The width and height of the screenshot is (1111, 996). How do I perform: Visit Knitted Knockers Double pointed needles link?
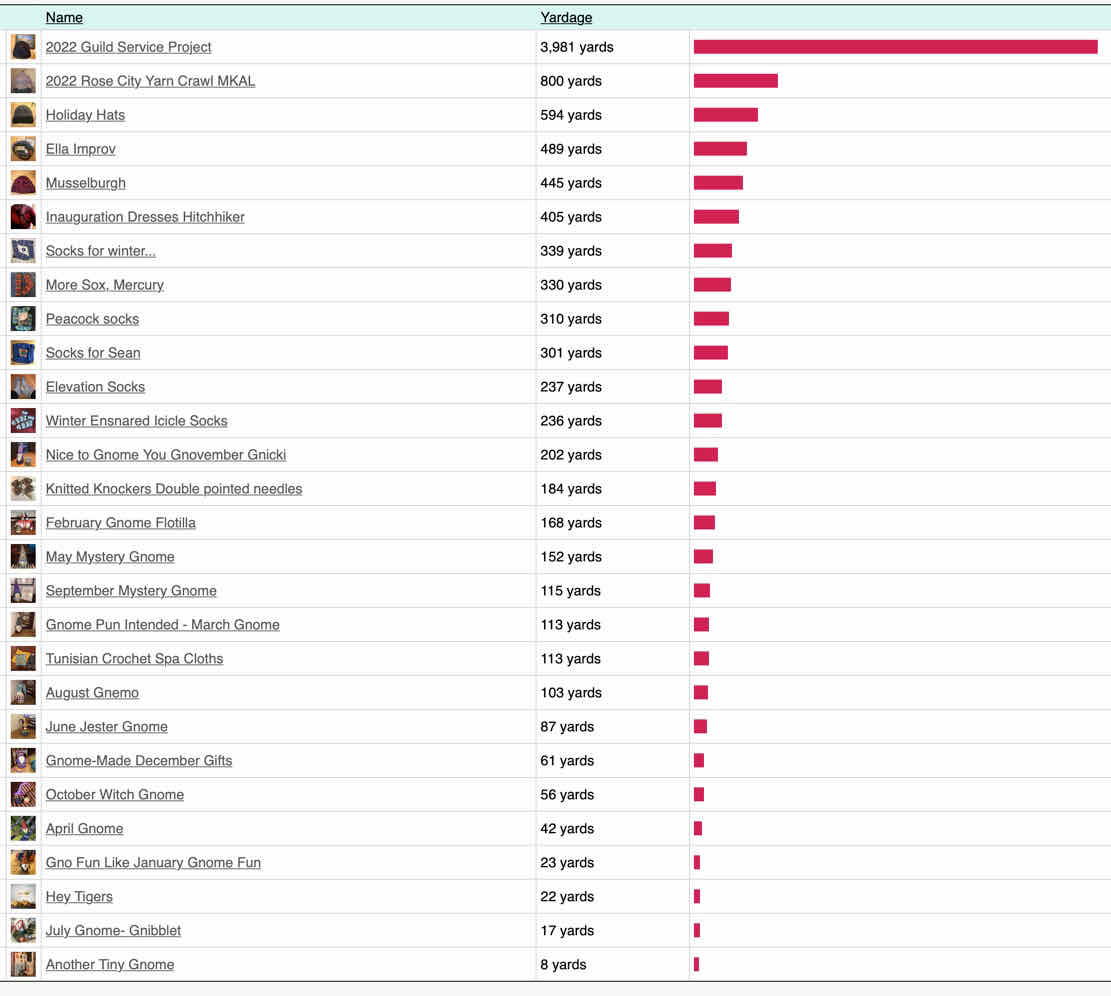[174, 489]
